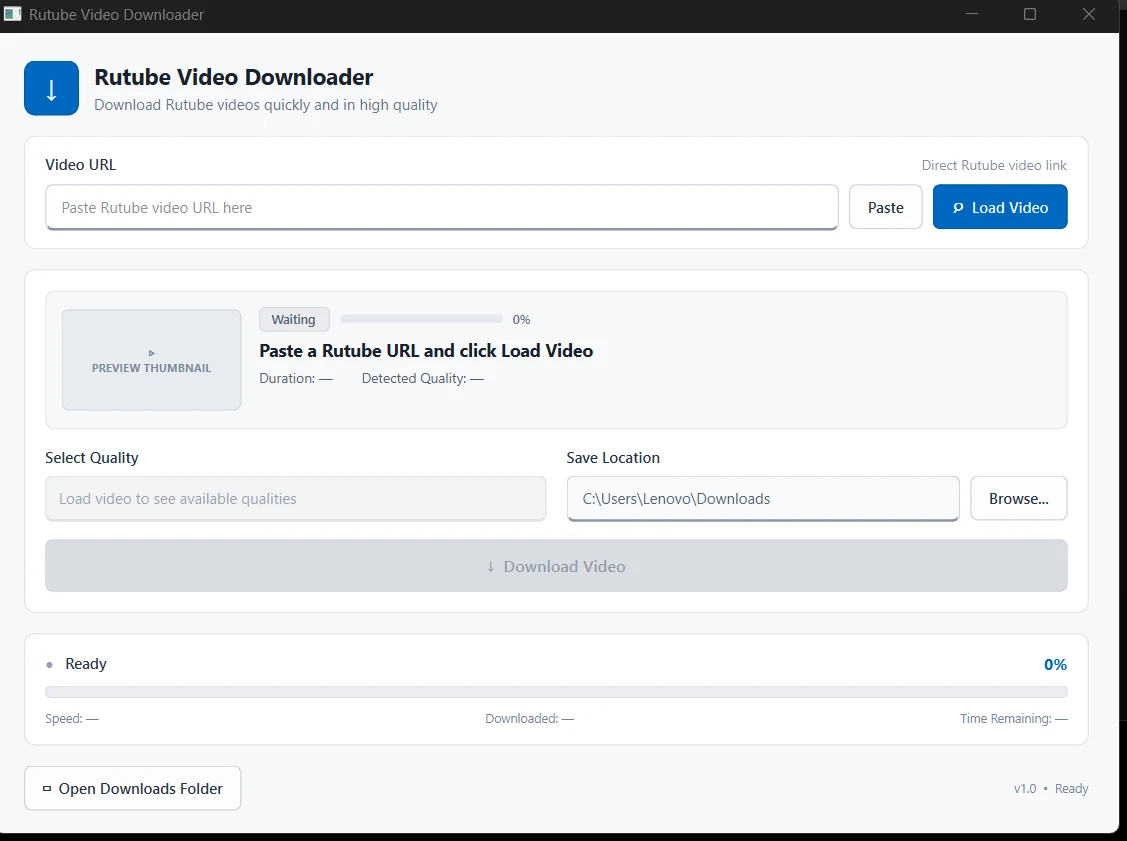The width and height of the screenshot is (1127, 841).
Task: Click the 'Download Rutube videos quickly' subtitle
Action: tap(266, 105)
